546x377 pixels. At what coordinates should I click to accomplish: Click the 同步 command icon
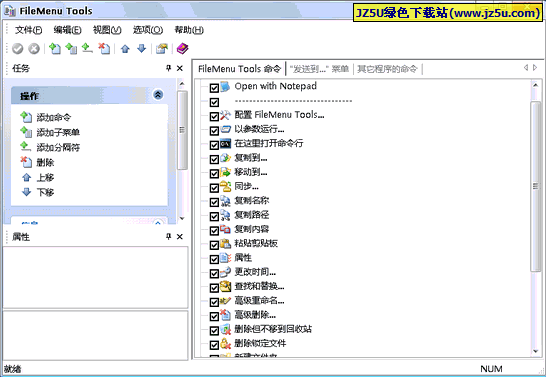coord(226,187)
